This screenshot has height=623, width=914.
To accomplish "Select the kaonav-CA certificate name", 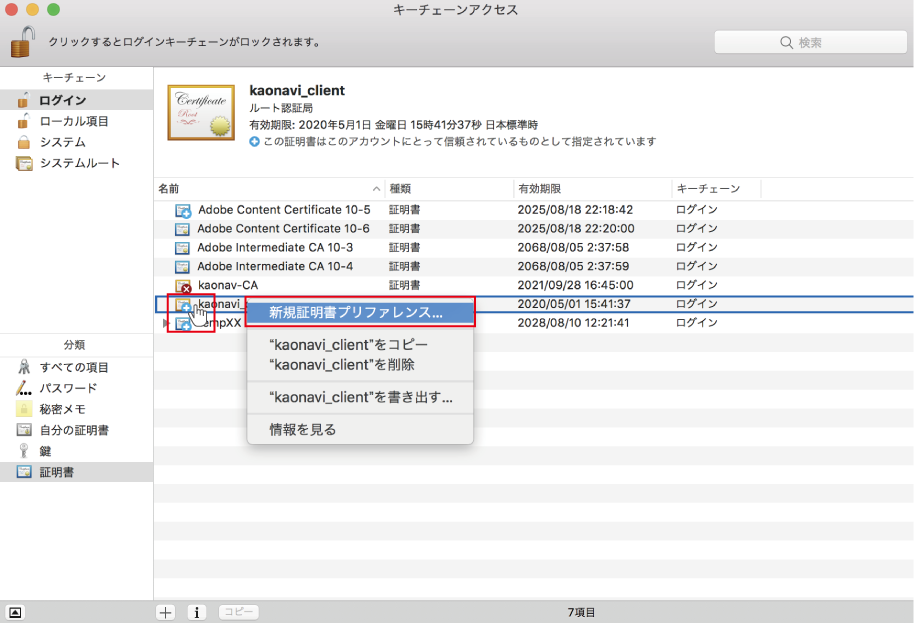I will tap(228, 285).
